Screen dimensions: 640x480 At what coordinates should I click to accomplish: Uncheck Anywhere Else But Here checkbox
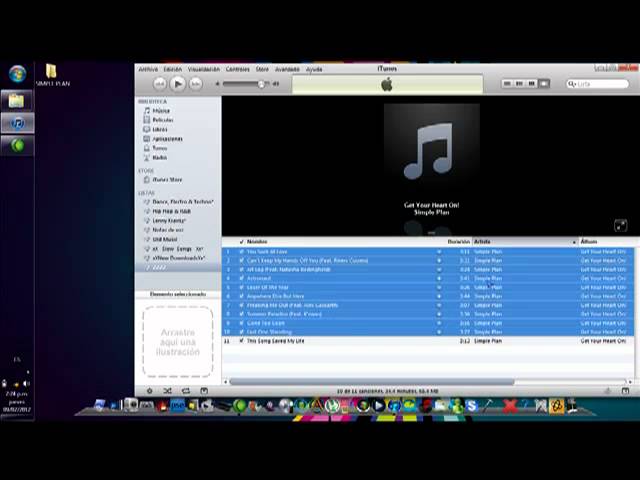coord(242,296)
